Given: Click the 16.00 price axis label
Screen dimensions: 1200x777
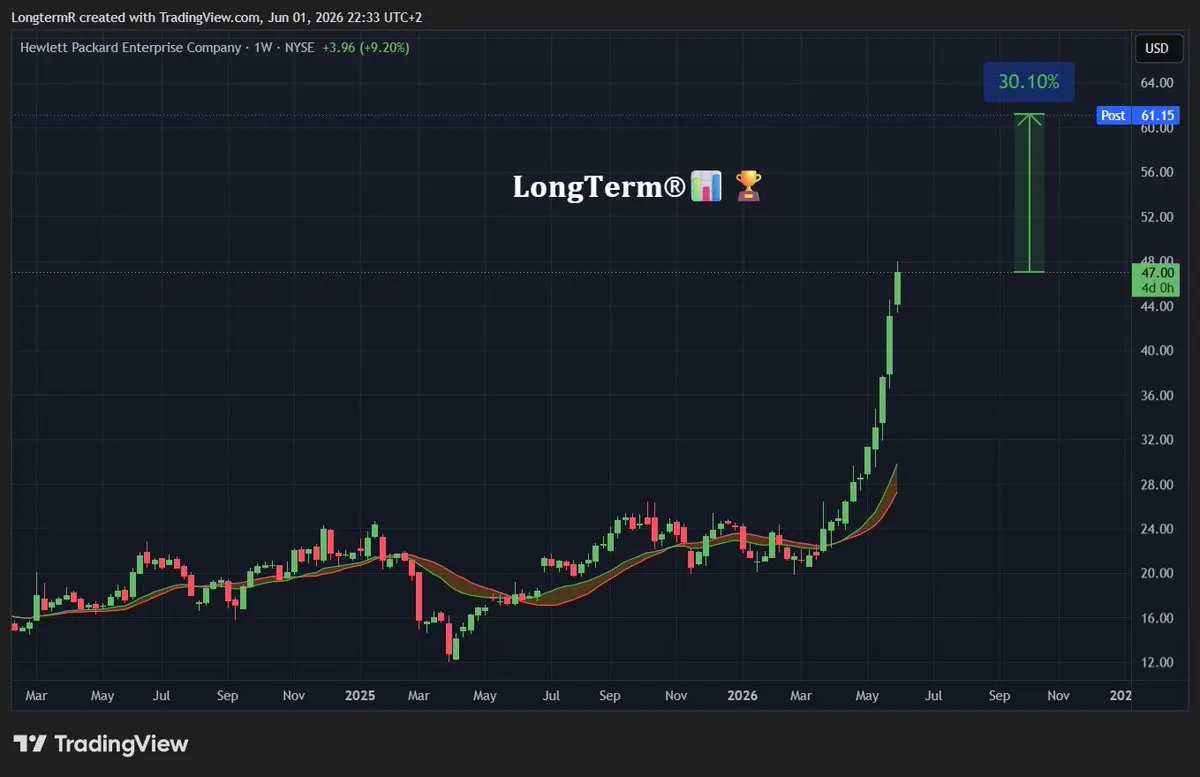Looking at the screenshot, I should 1156,618.
